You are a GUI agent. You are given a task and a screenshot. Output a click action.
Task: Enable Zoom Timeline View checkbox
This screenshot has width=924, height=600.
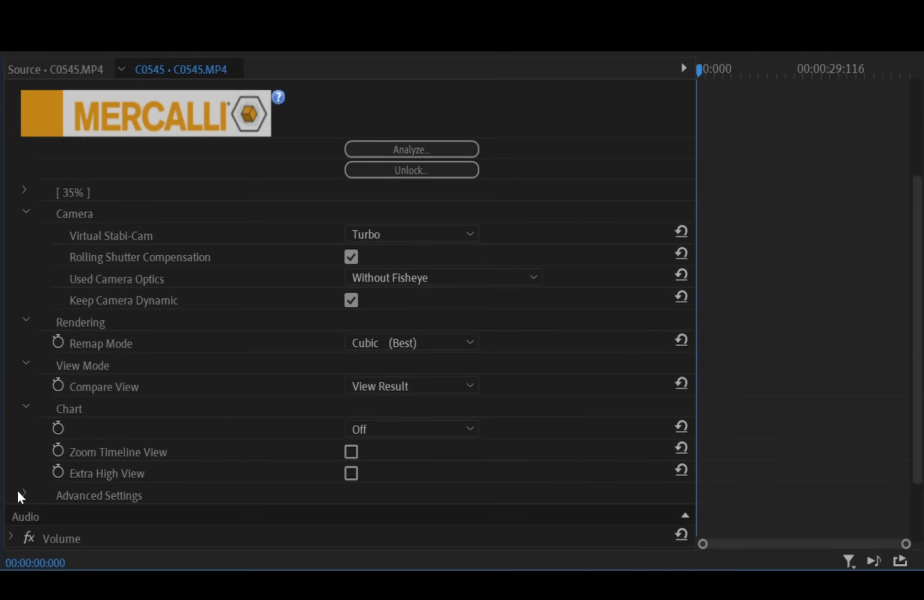[x=351, y=452]
